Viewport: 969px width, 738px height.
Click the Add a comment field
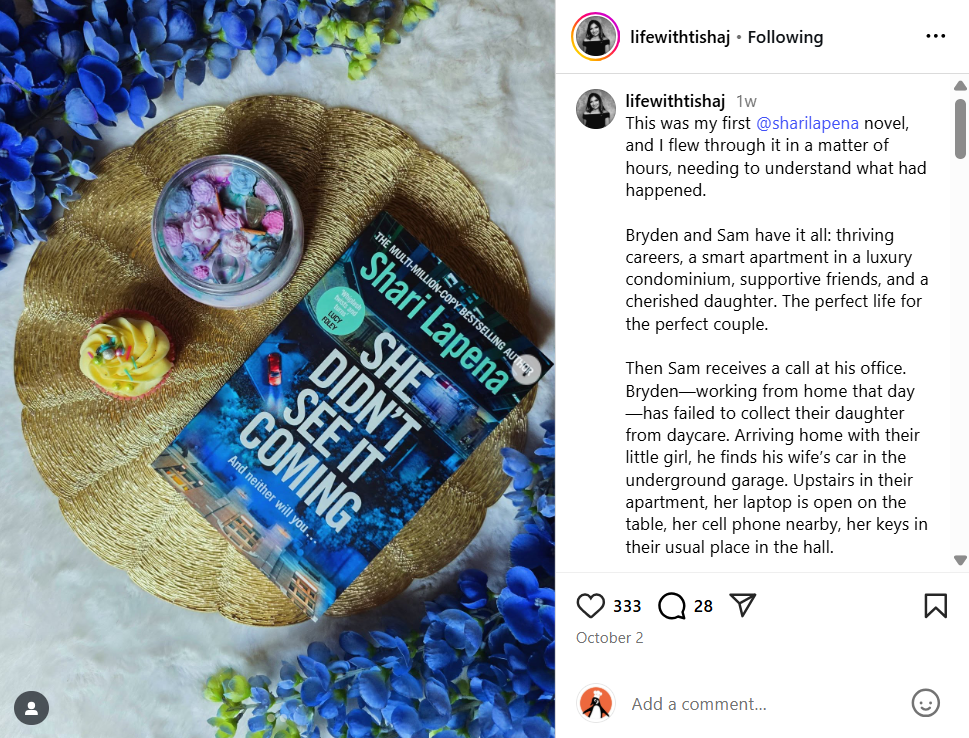click(764, 704)
